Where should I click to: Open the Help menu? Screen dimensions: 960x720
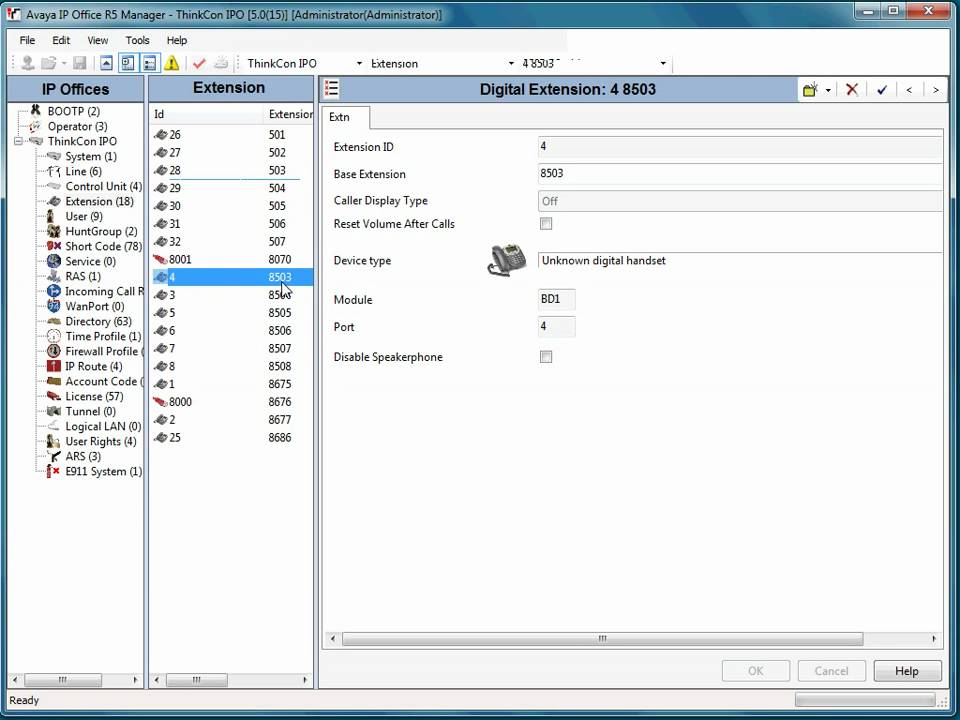click(177, 40)
